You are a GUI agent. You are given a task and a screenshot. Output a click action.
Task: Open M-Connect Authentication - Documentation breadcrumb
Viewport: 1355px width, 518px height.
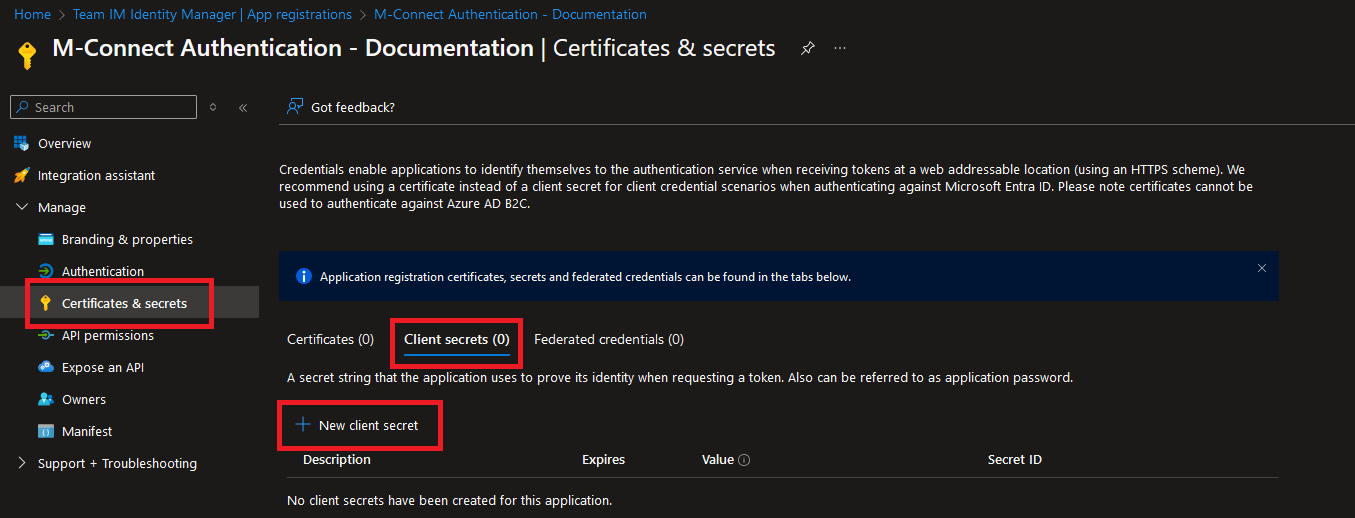coord(510,14)
